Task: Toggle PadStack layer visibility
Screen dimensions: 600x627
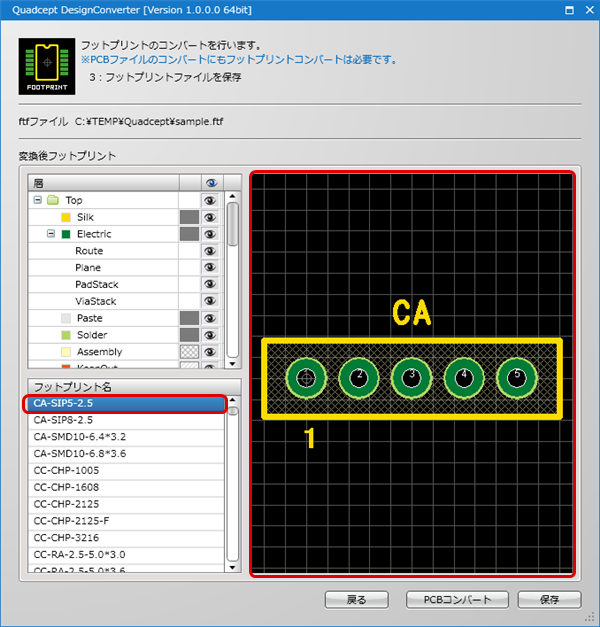Action: [x=210, y=284]
